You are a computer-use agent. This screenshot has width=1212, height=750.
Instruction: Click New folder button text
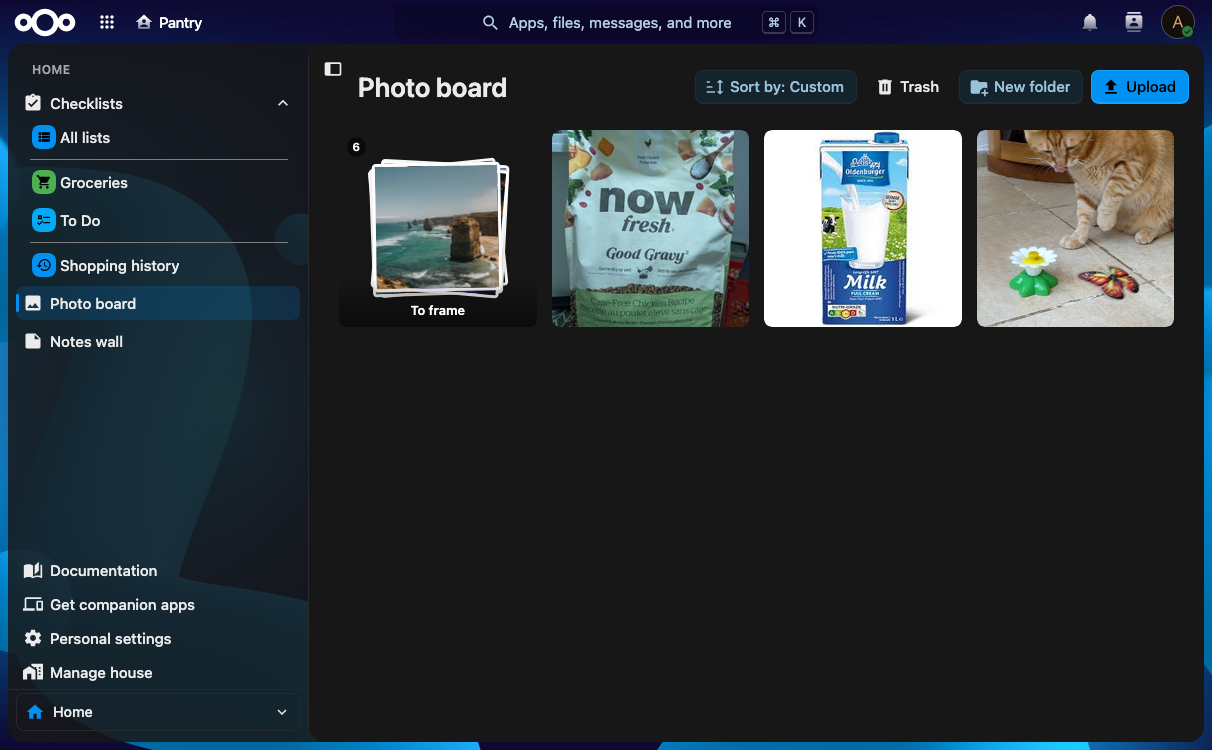coord(1032,87)
